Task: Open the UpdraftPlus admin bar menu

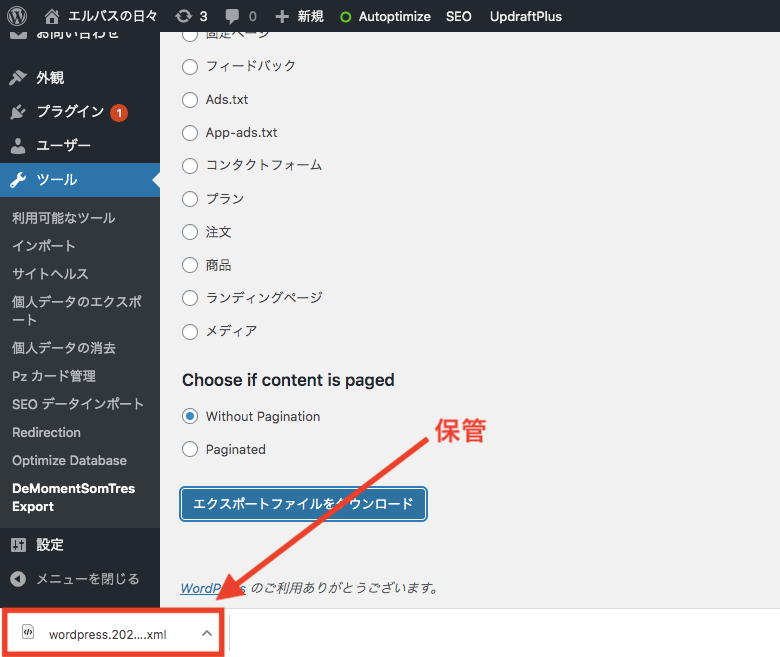Action: point(526,16)
